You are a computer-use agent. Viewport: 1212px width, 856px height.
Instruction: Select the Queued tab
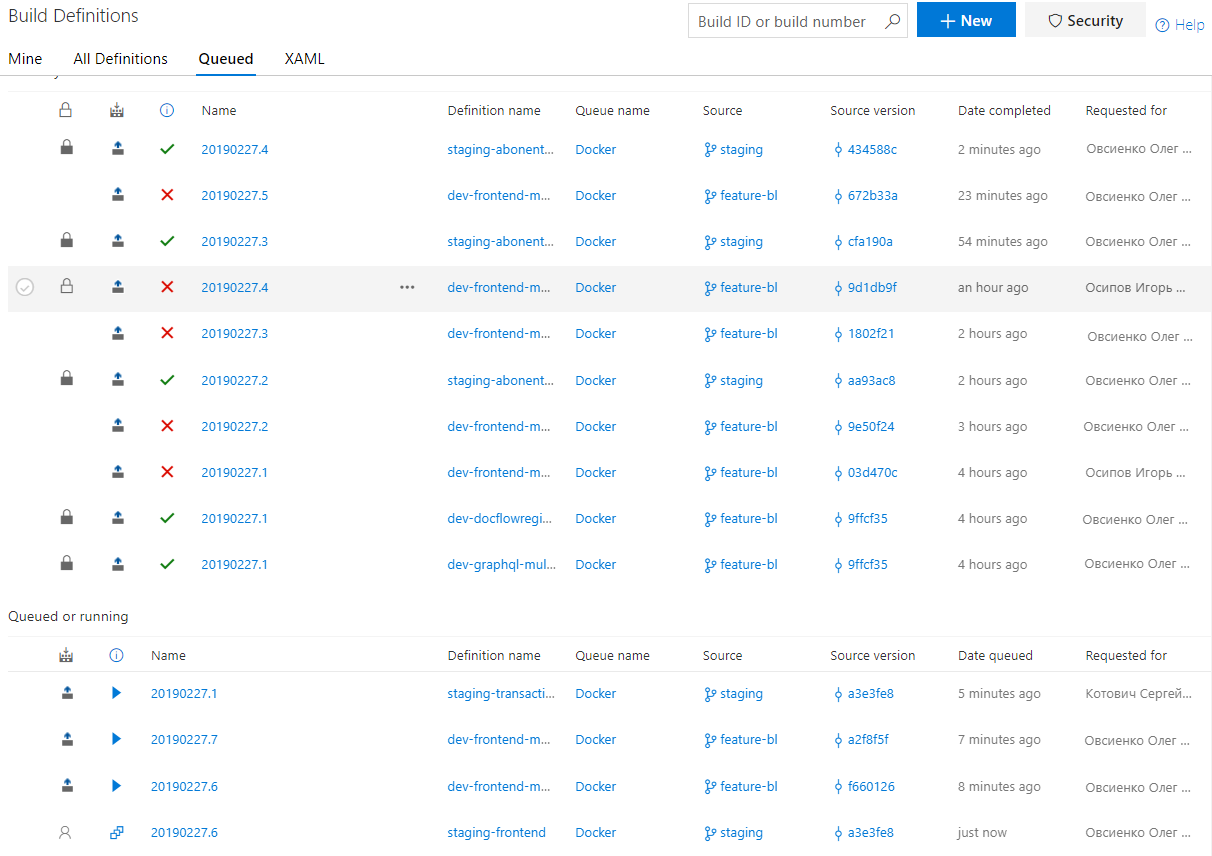coord(226,59)
